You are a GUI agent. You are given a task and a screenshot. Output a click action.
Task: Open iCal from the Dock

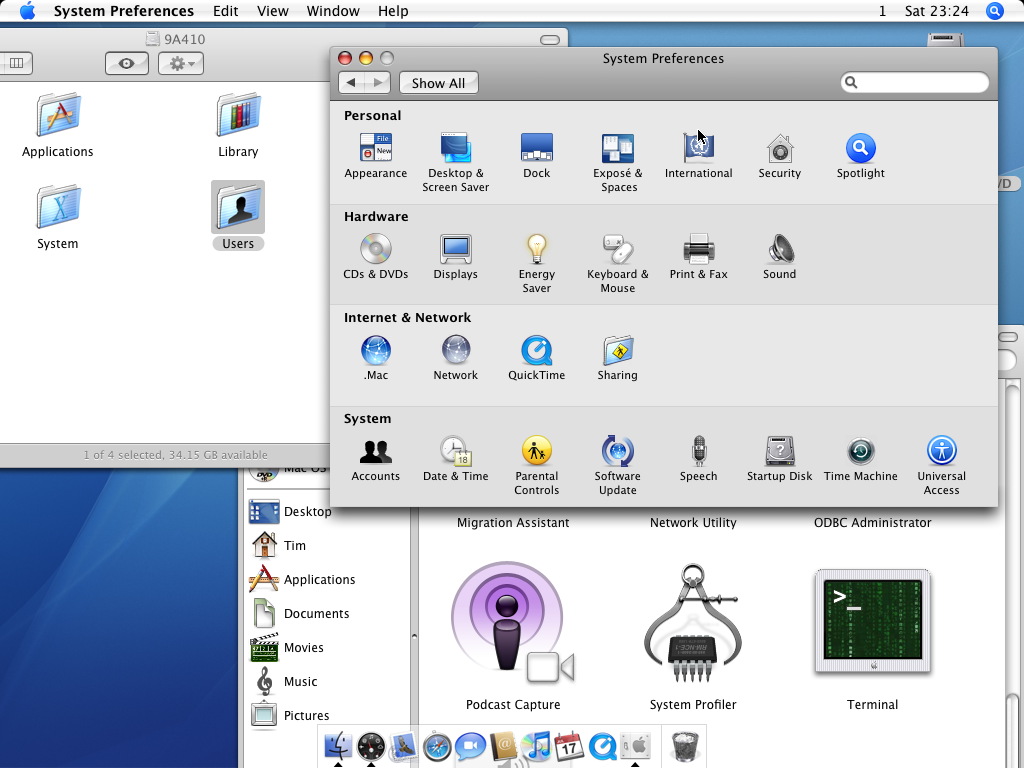point(569,746)
